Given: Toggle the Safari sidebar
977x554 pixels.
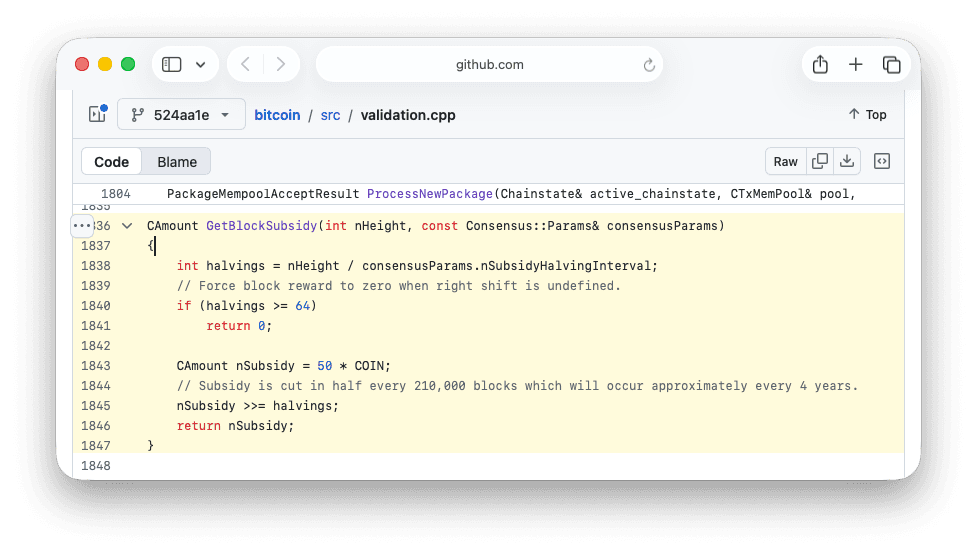Looking at the screenshot, I should tap(172, 65).
